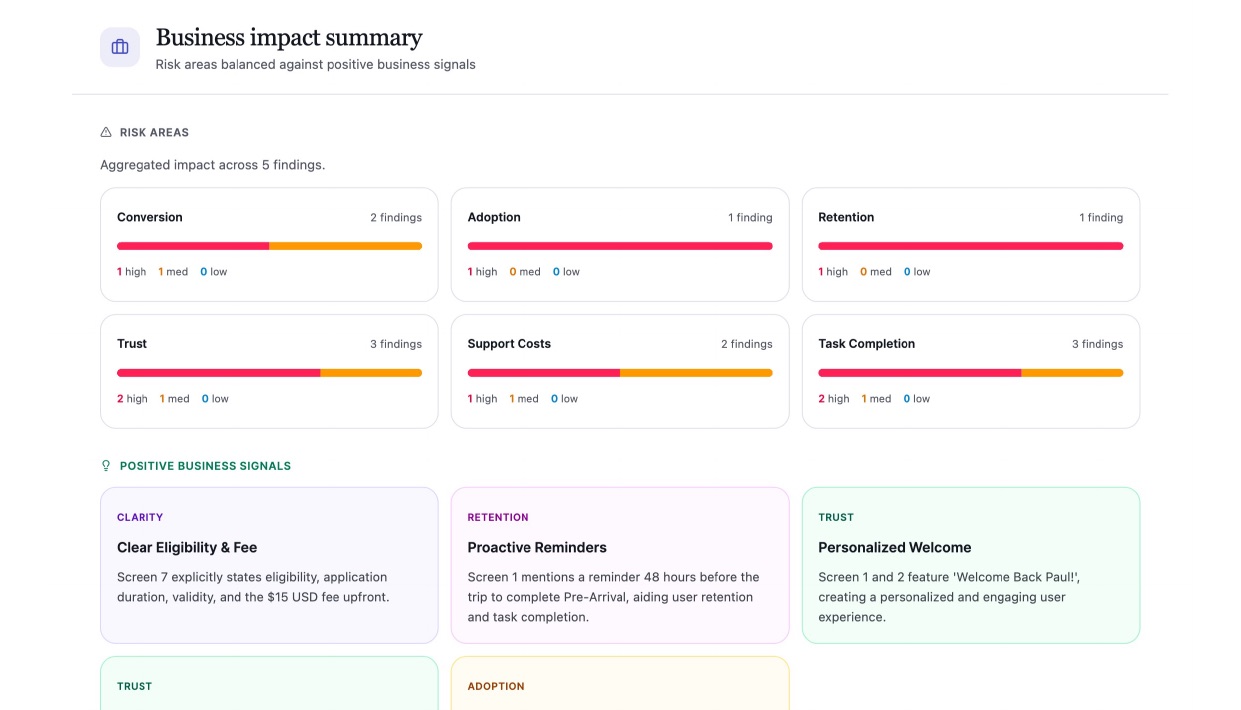Click the RETENTION tag on Proactive Reminders
The height and width of the screenshot is (710, 1241).
click(498, 518)
